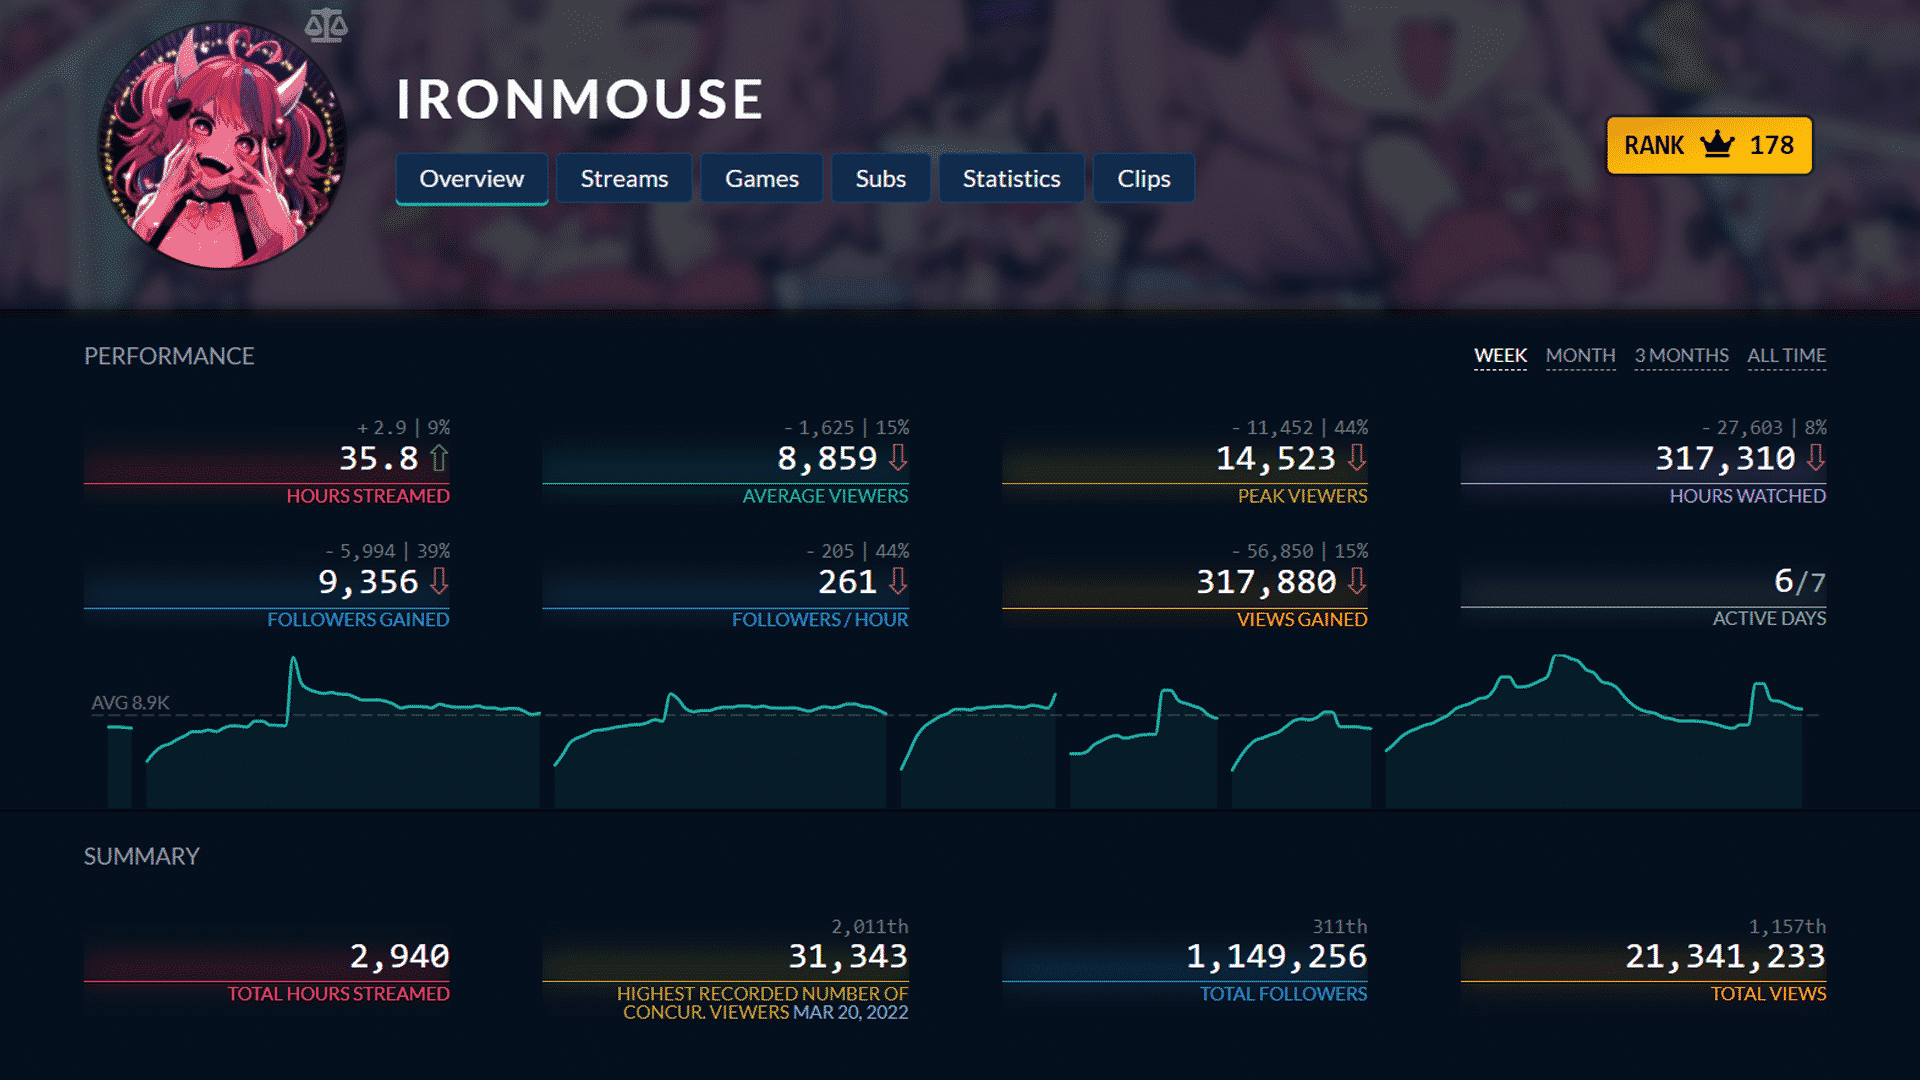Click the 317,880 views gained value
This screenshot has height=1080, width=1920.
tap(1266, 581)
